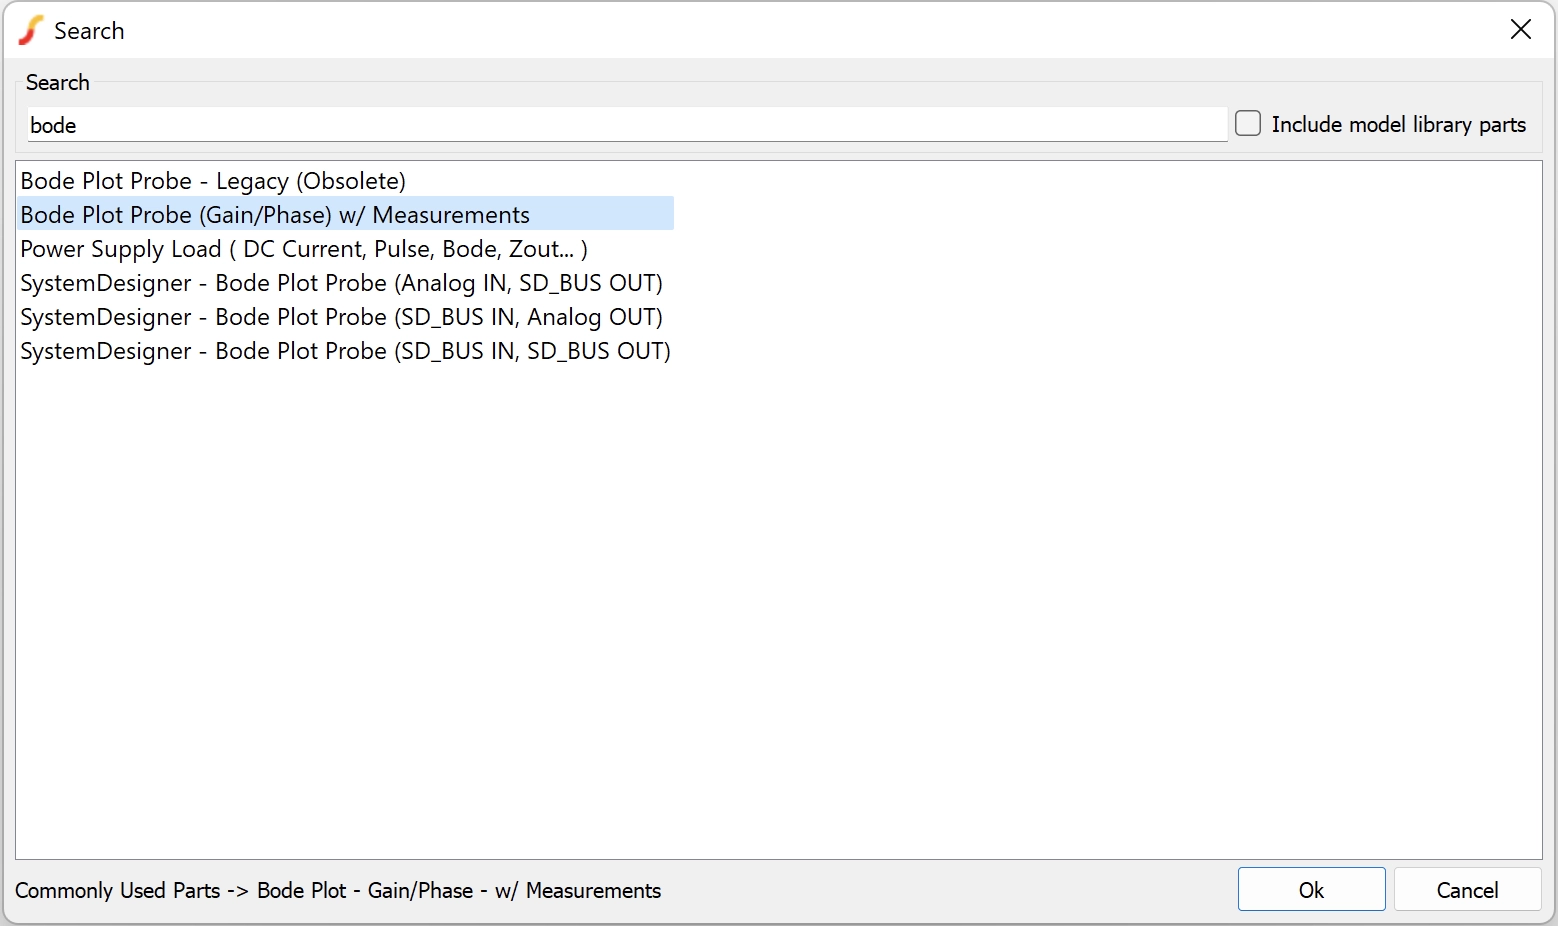The height and width of the screenshot is (926, 1558).
Task: Dismiss dialog with the Cancel button
Action: (x=1467, y=889)
